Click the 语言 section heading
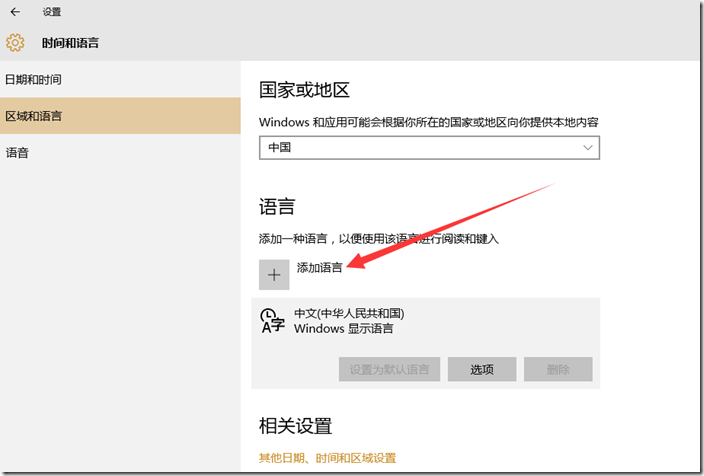 [277, 207]
